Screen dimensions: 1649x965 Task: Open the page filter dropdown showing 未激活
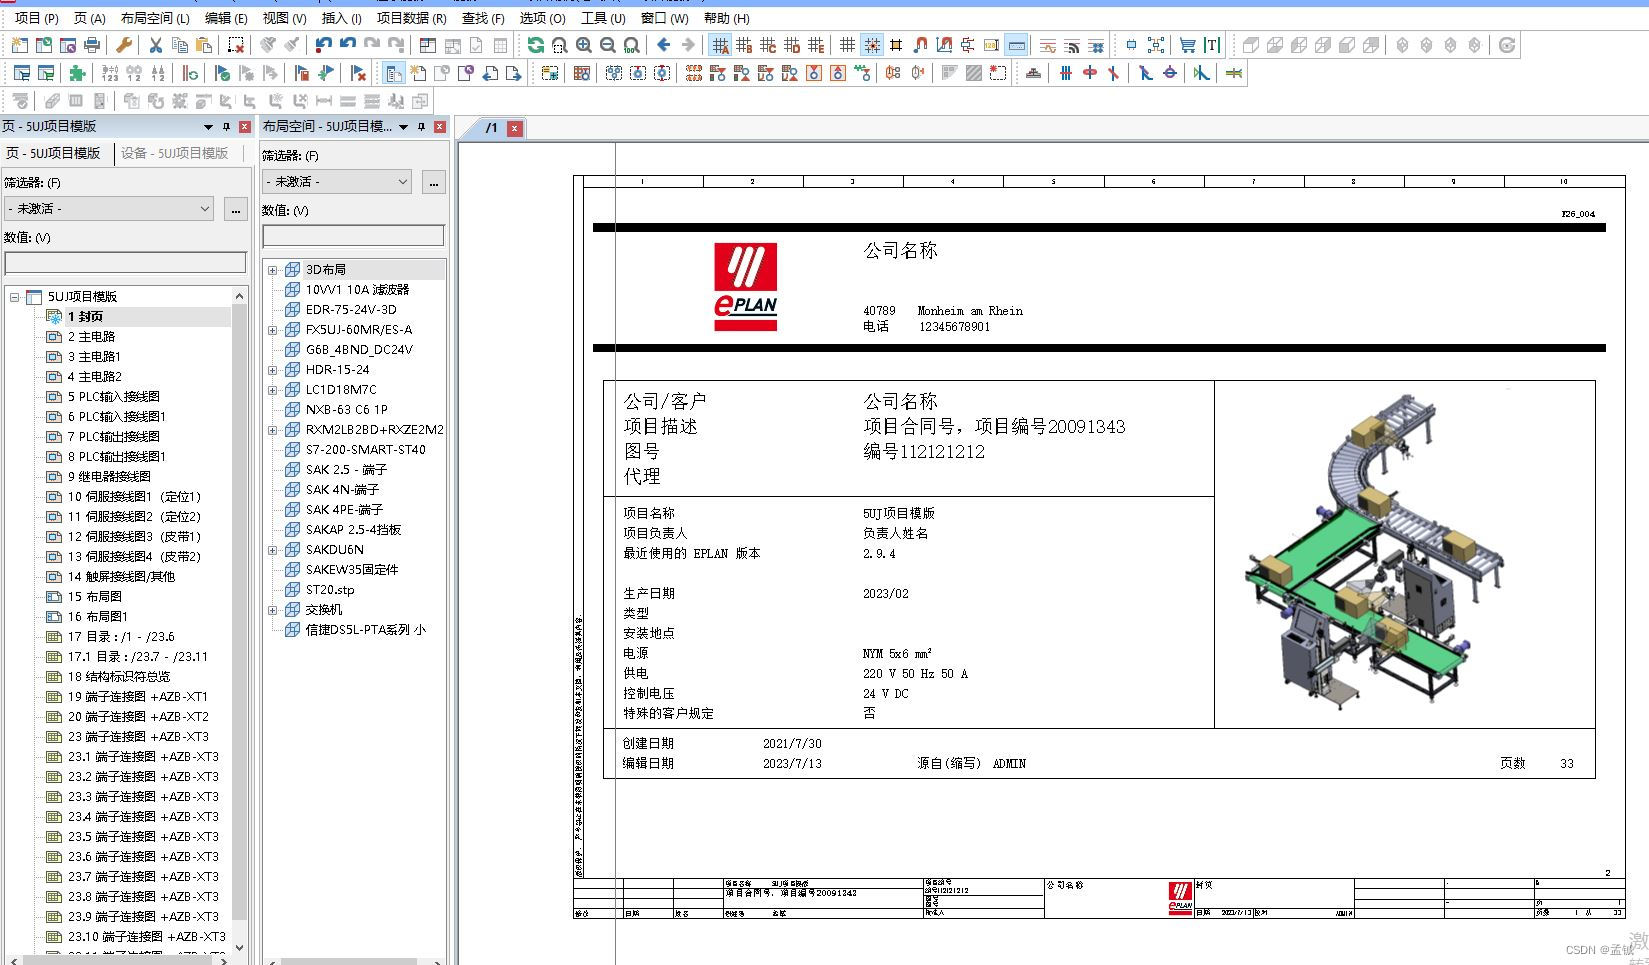(x=109, y=209)
